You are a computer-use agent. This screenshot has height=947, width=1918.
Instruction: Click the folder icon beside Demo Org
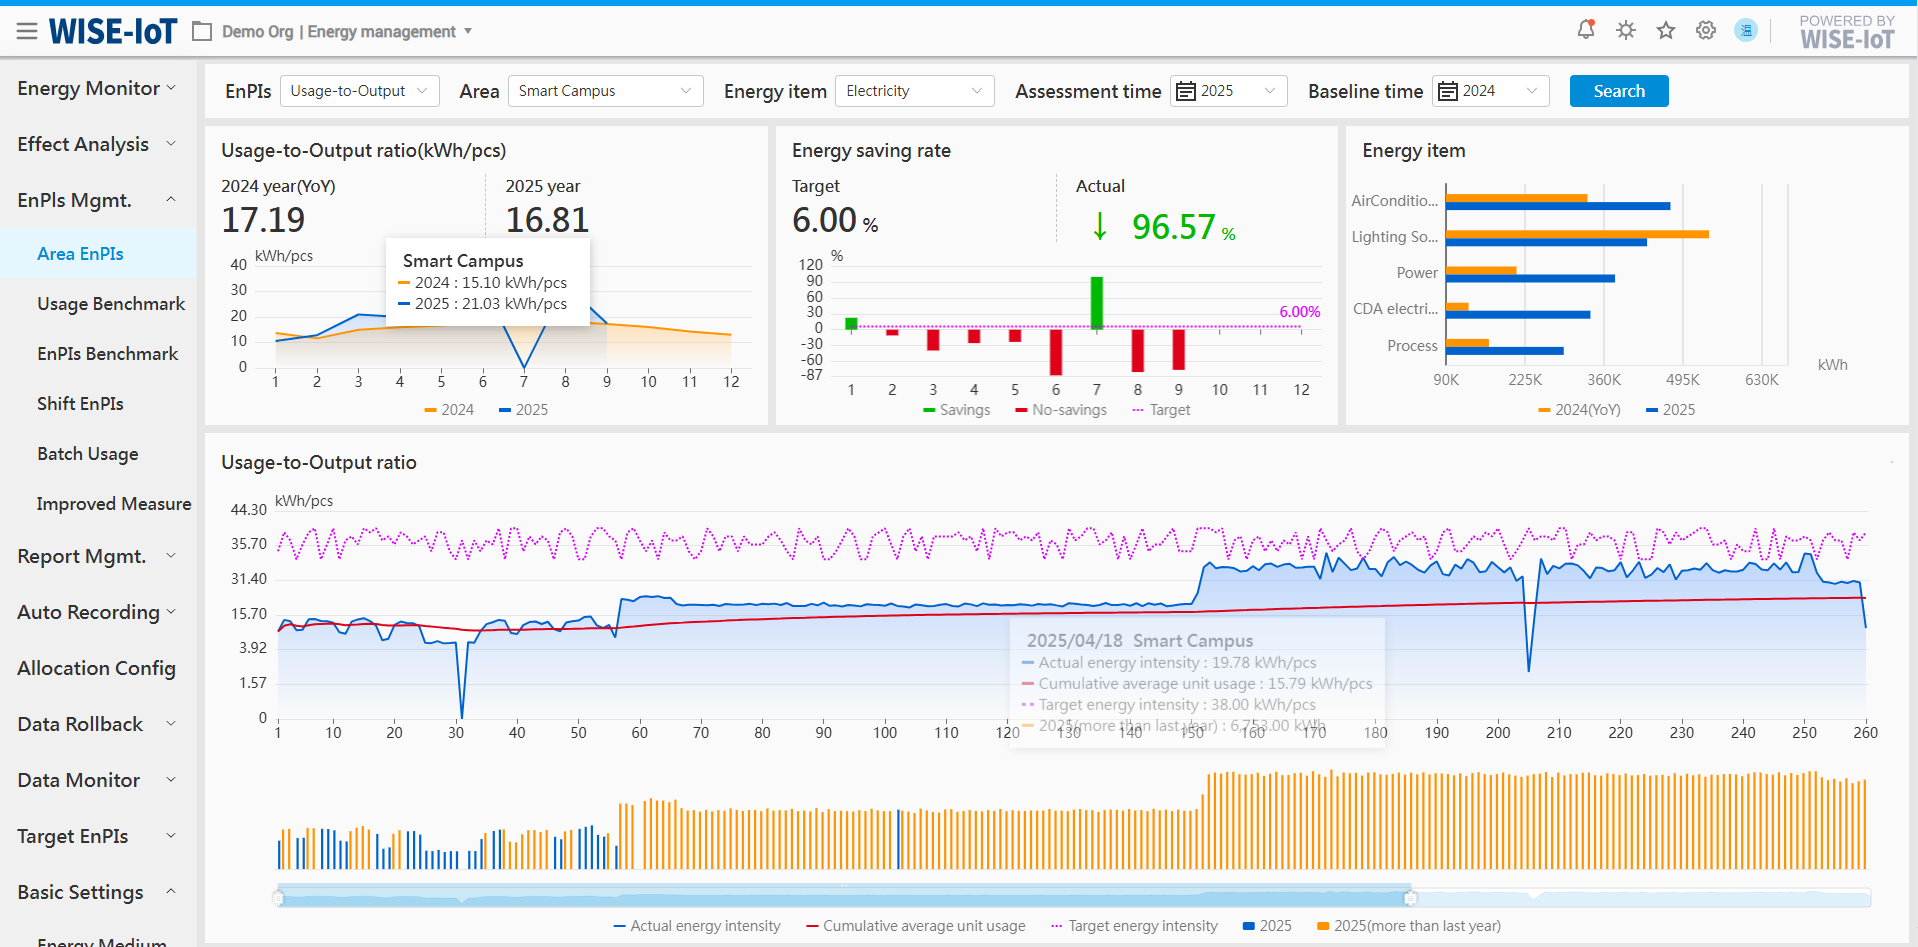[x=202, y=32]
